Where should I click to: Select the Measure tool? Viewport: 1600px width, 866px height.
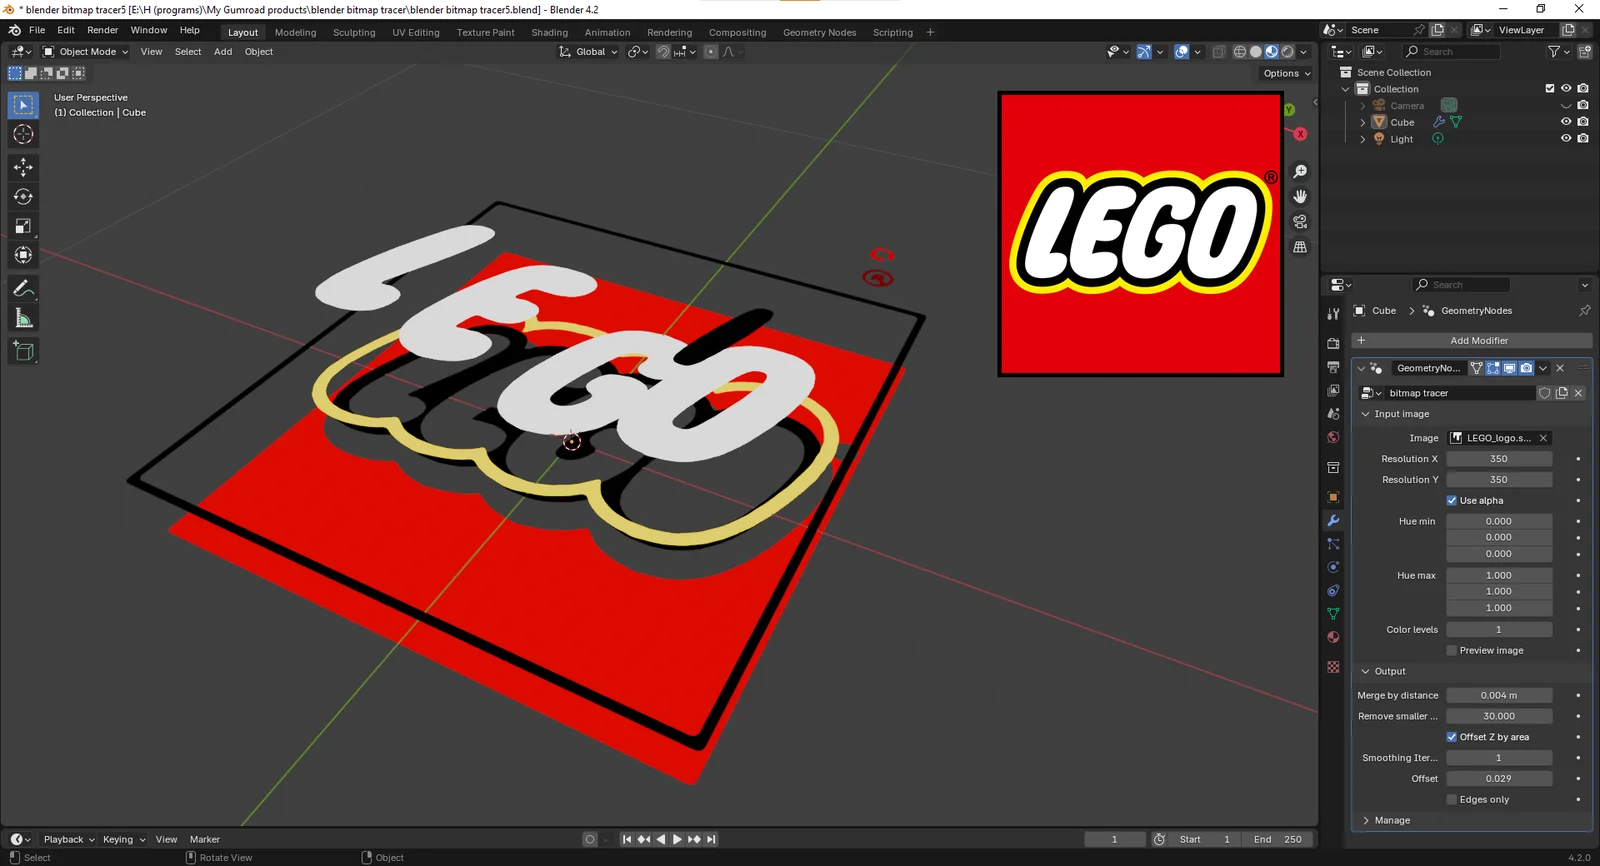point(23,319)
